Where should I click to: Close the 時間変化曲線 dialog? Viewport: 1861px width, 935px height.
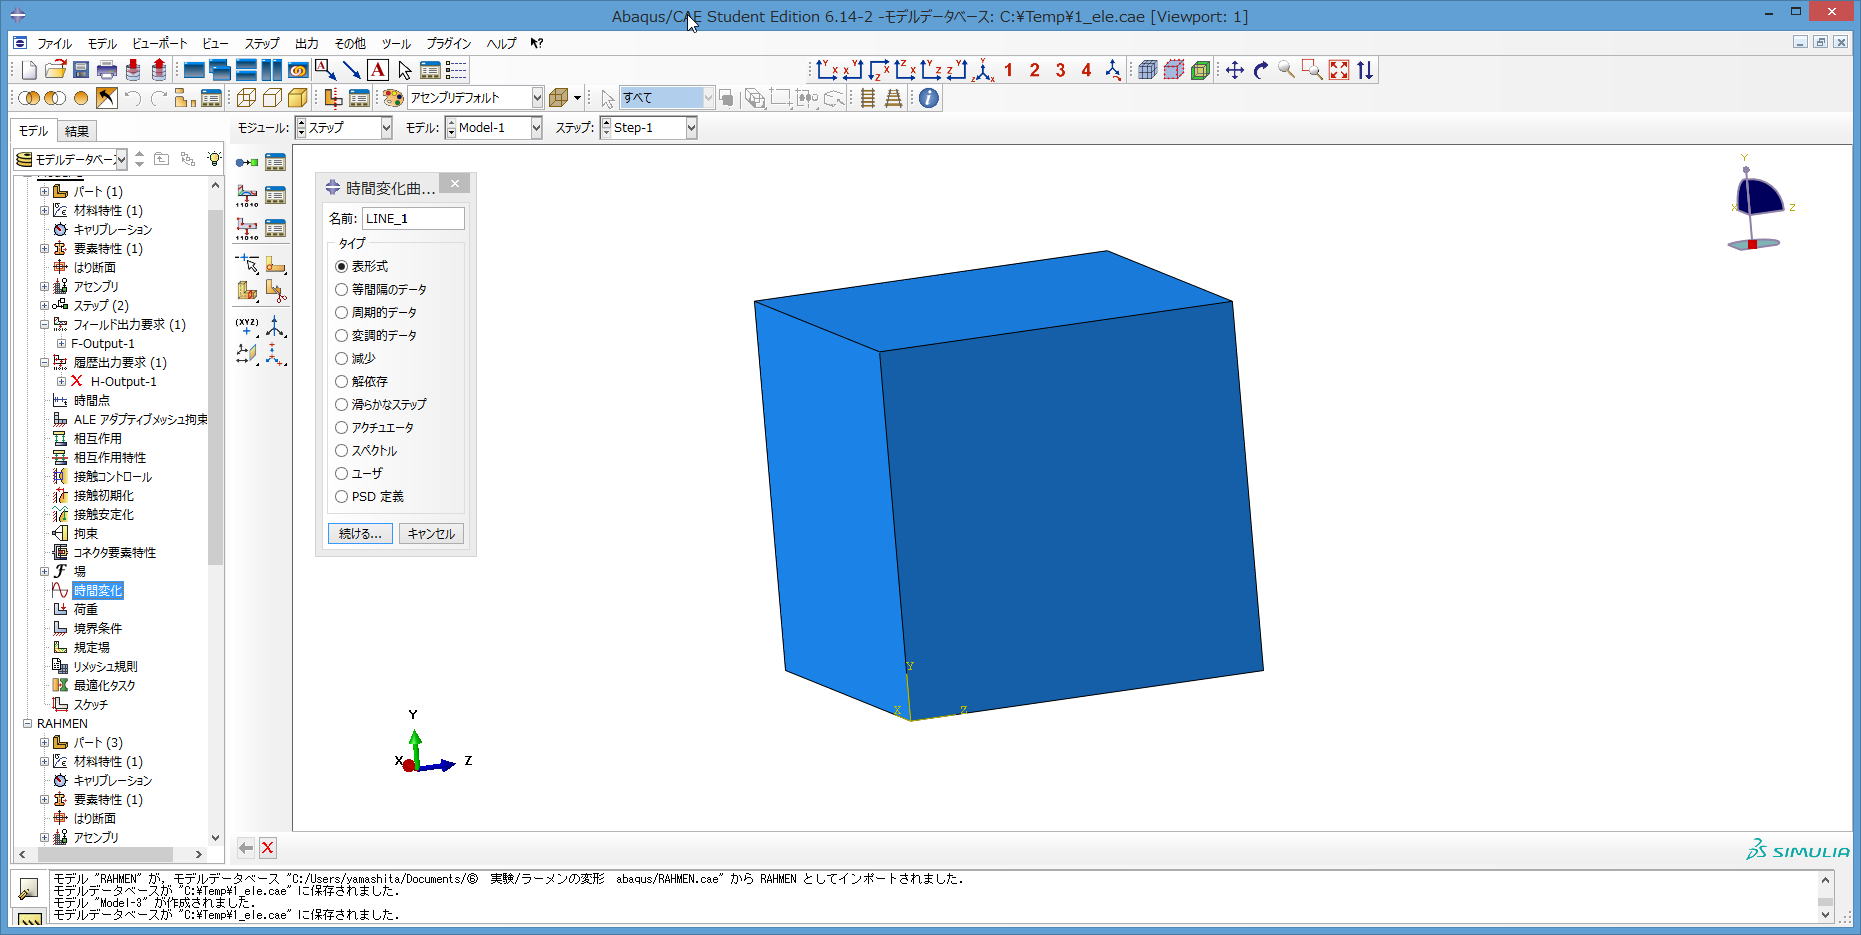click(455, 184)
